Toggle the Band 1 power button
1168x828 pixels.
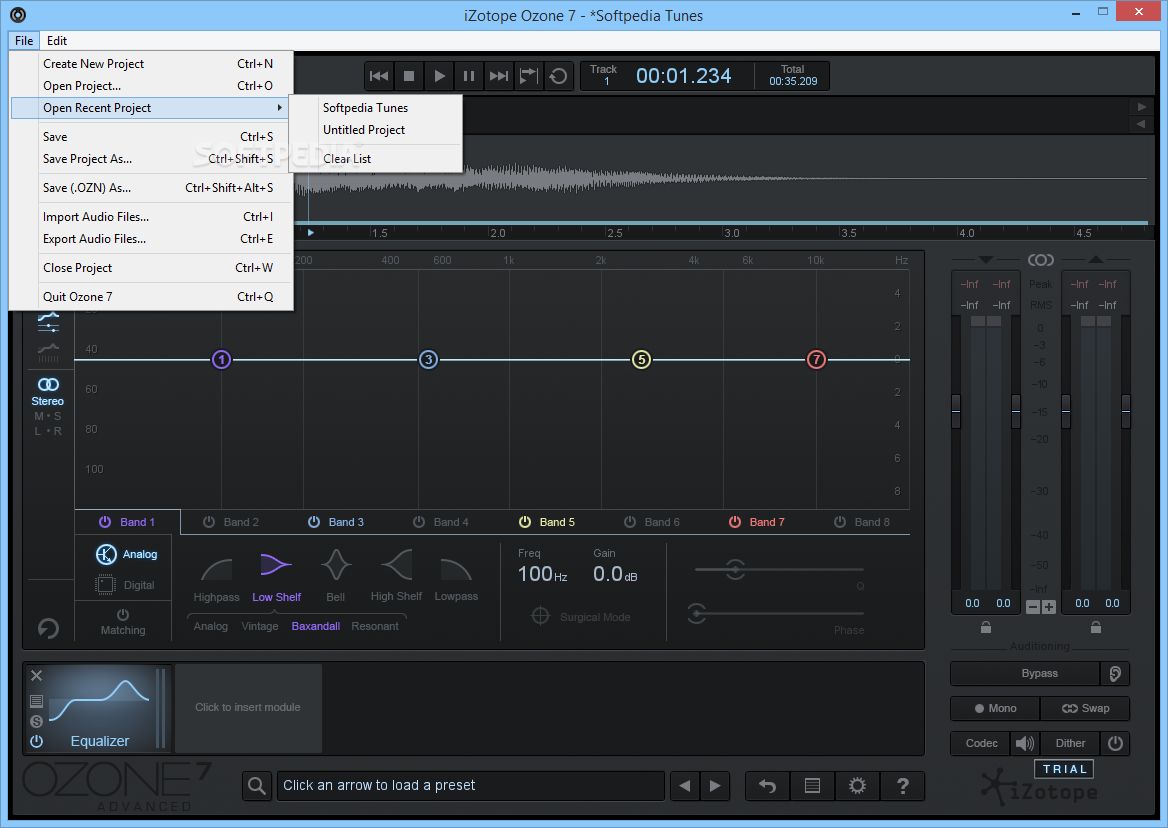105,522
